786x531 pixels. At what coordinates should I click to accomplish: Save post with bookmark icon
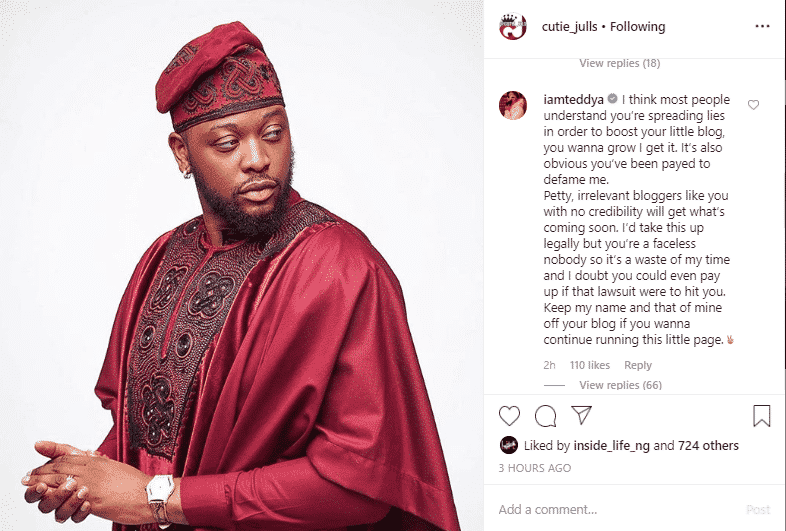click(x=761, y=416)
